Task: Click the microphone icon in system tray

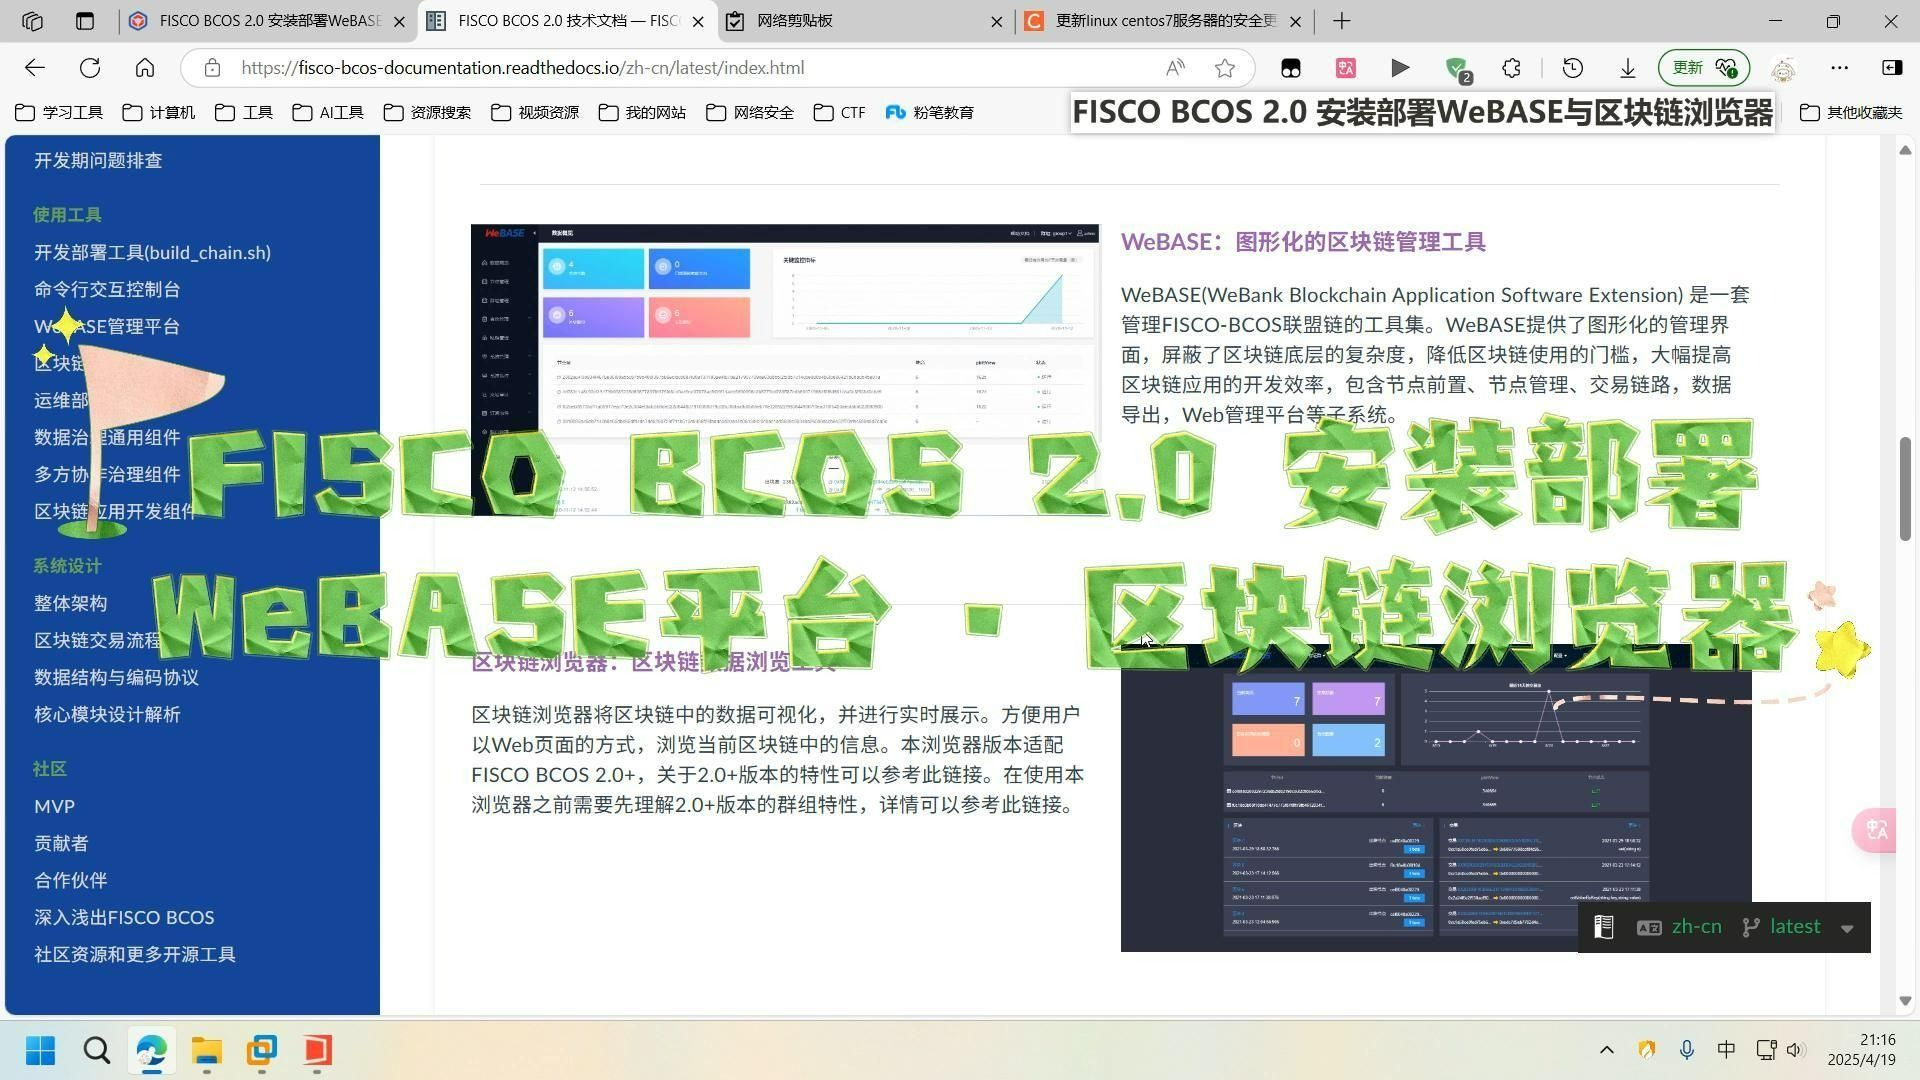Action: point(1686,1050)
